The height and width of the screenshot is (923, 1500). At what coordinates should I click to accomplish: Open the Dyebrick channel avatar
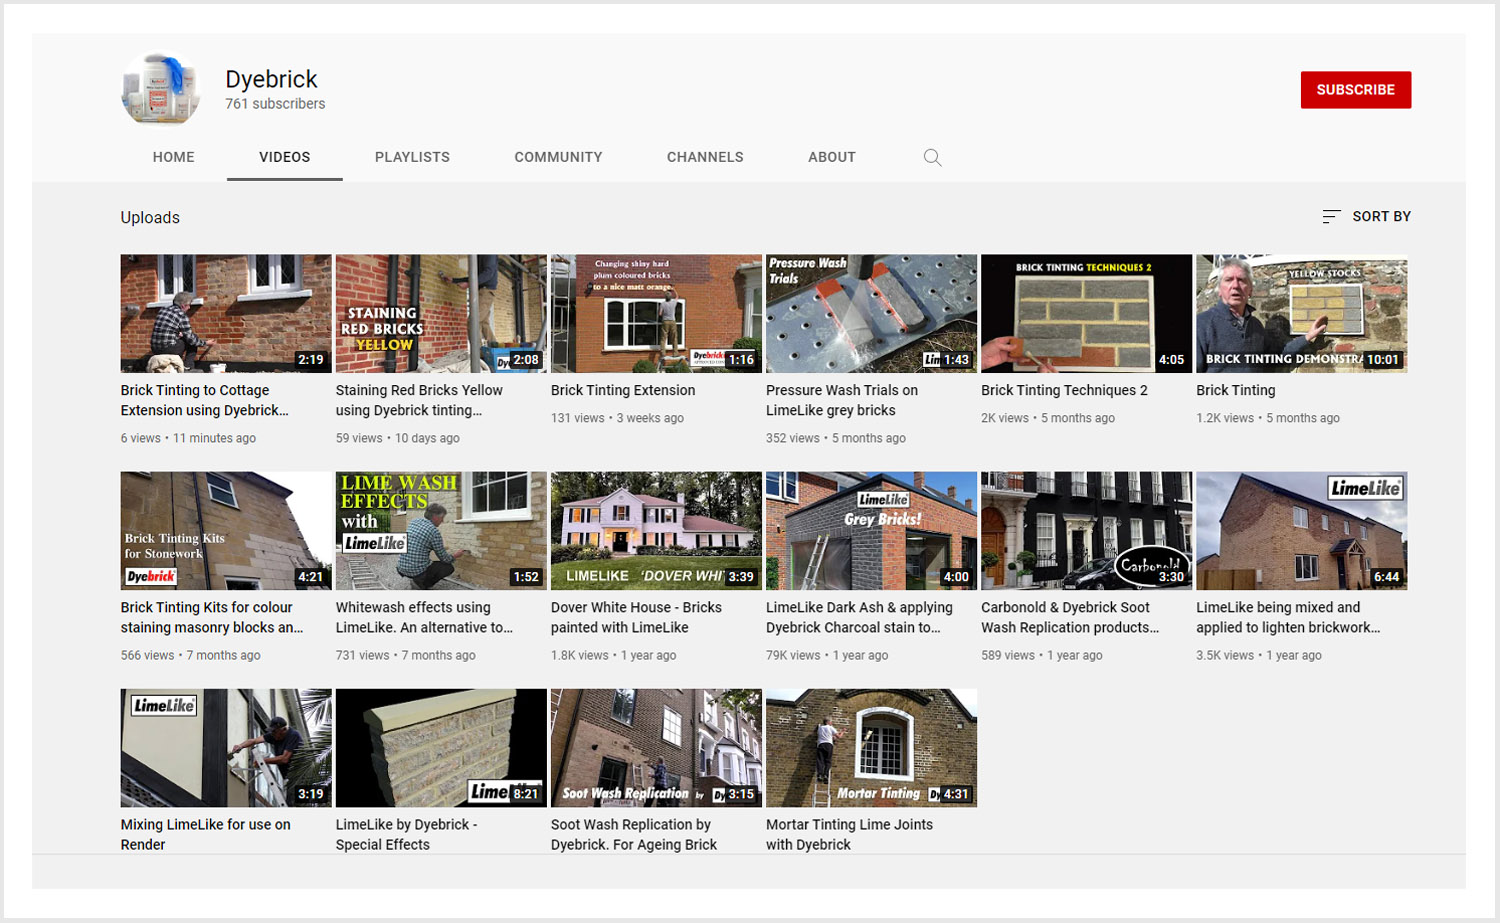point(161,90)
